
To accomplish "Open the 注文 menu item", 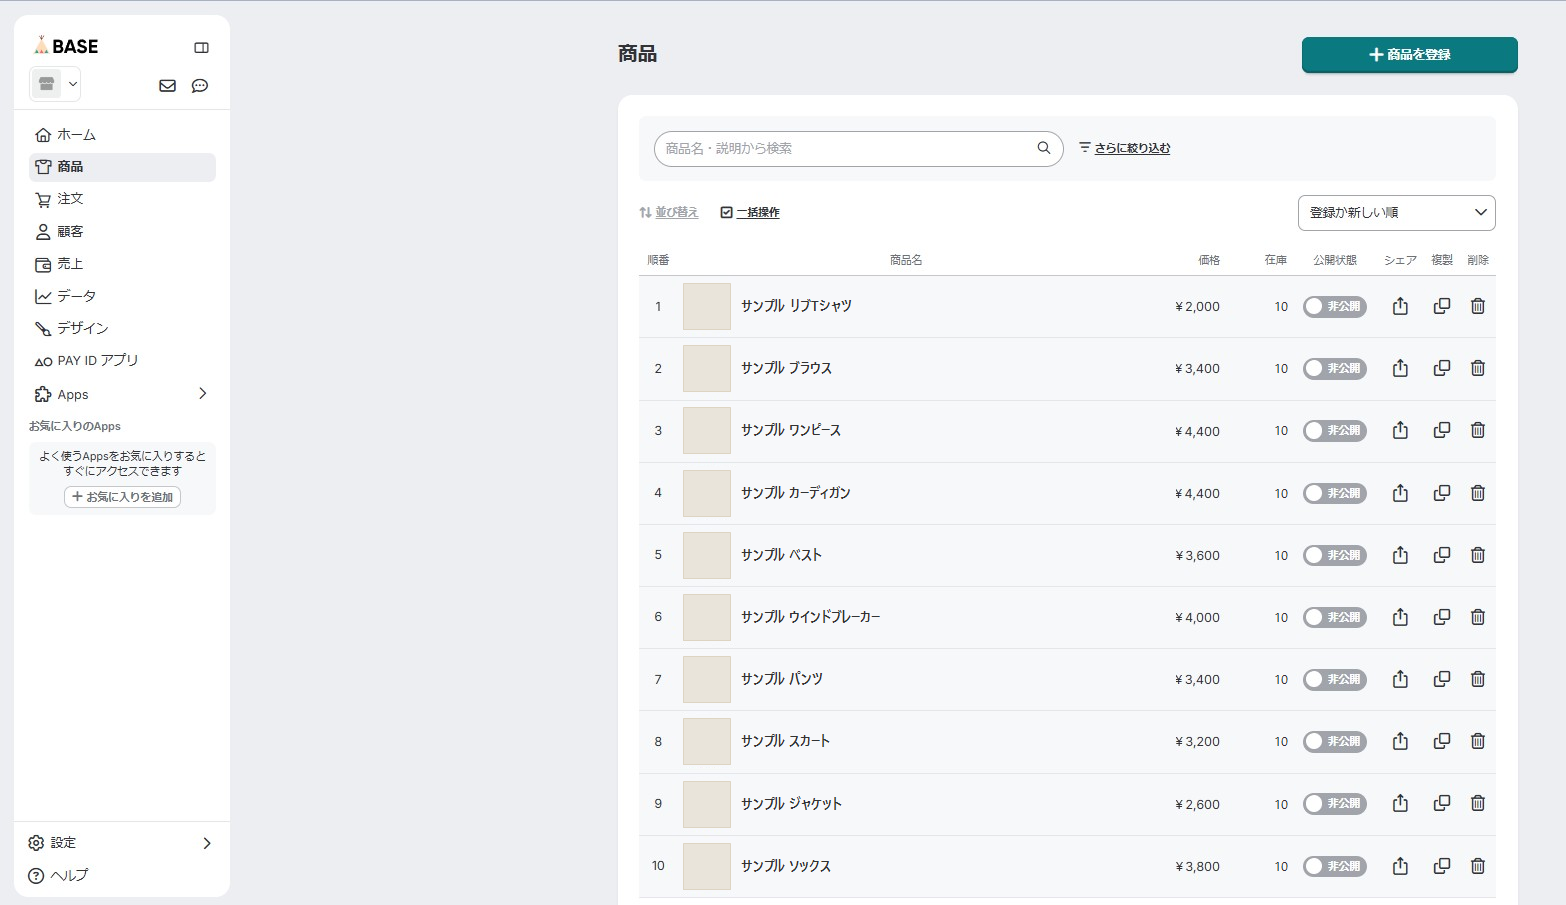I will [x=122, y=199].
